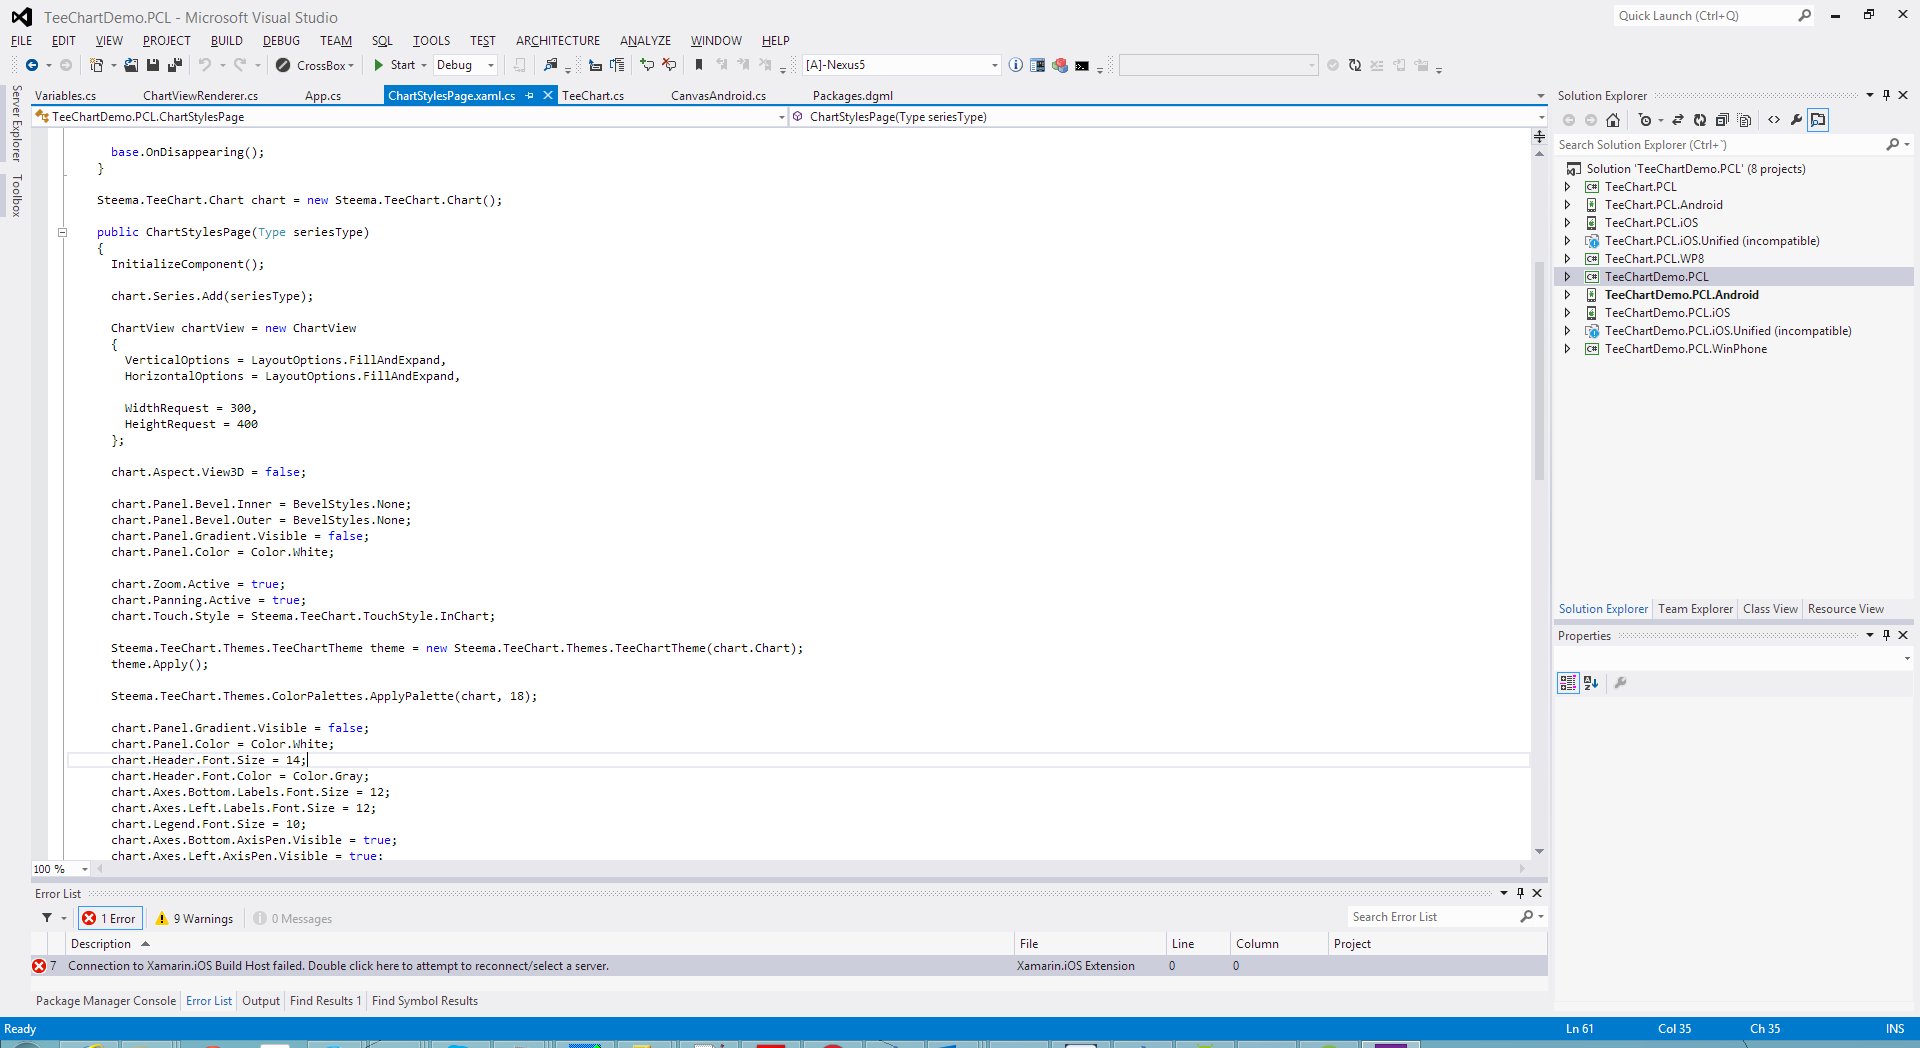Expand the TeeChart.PCL.Android project node

tap(1567, 205)
